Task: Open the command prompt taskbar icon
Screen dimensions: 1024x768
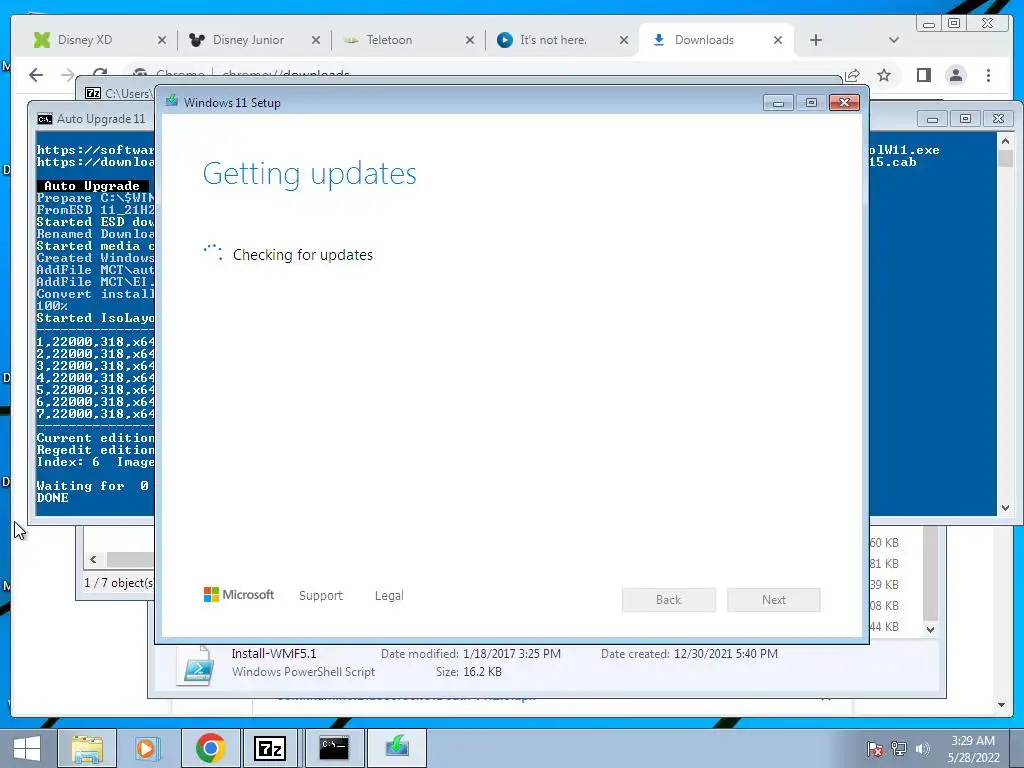Action: (334, 748)
